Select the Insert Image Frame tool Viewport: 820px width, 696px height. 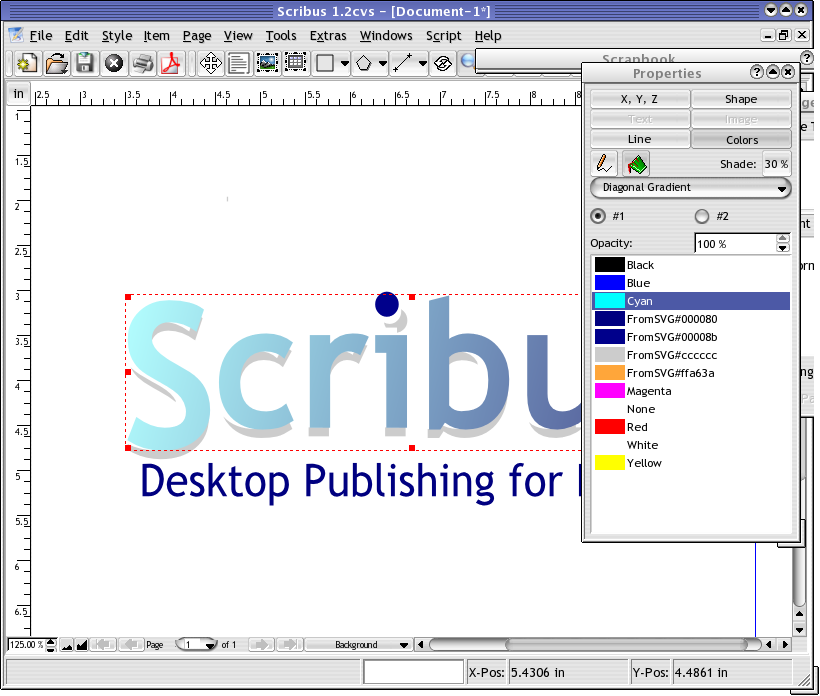pyautogui.click(x=267, y=64)
